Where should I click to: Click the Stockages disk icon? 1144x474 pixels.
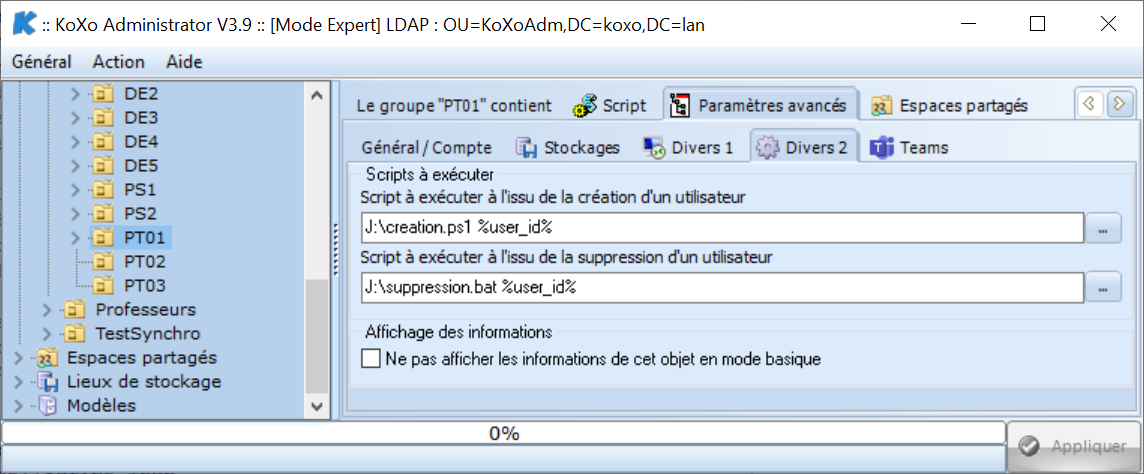click(527, 147)
